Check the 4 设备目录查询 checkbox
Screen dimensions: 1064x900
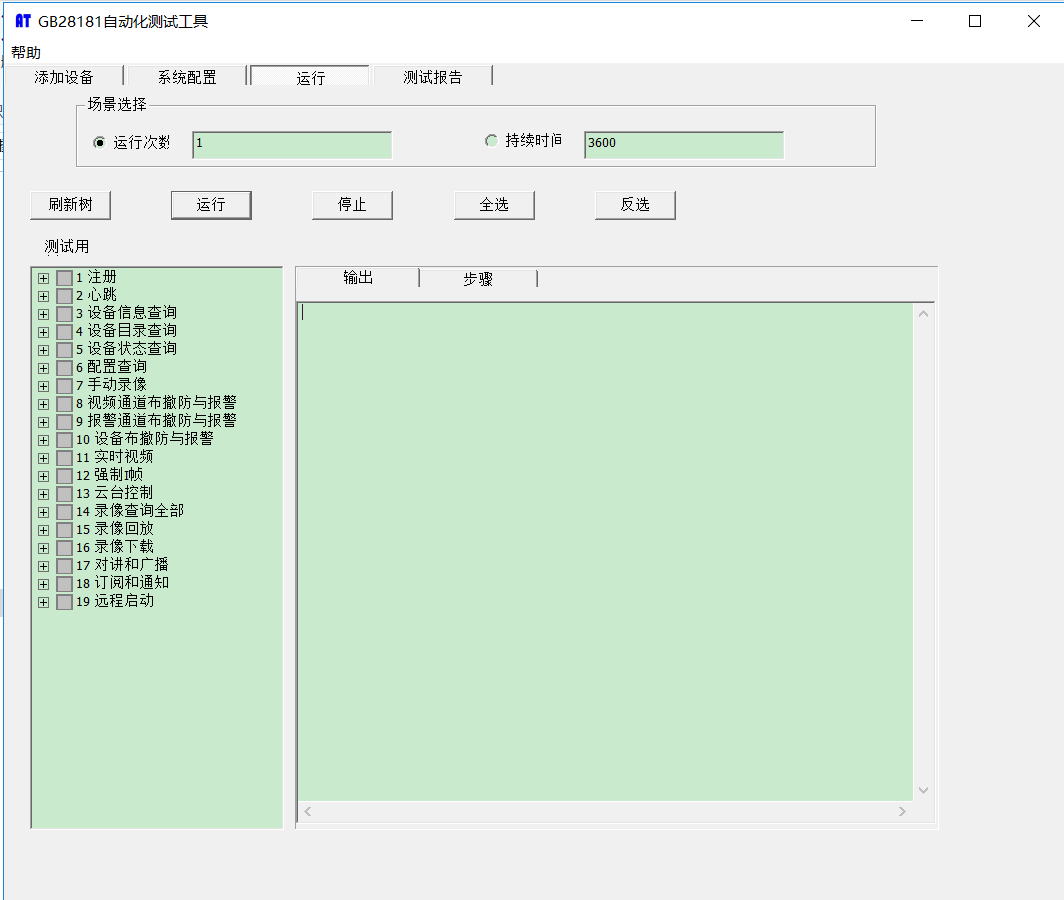[64, 332]
